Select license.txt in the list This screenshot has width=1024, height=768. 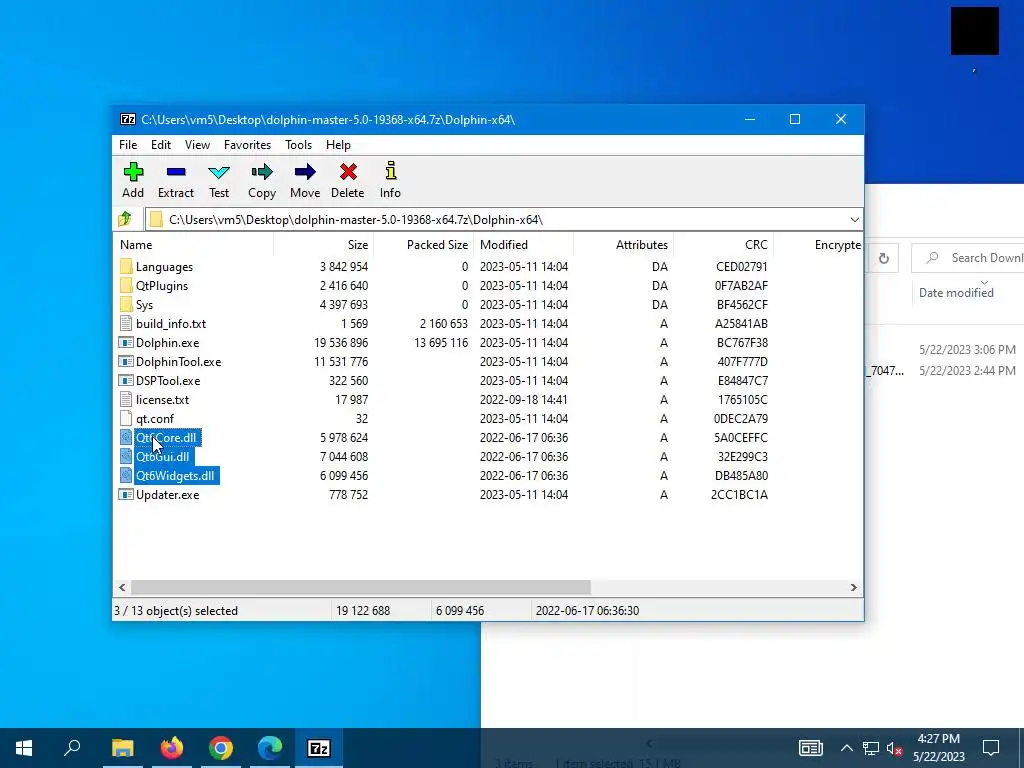tap(163, 400)
